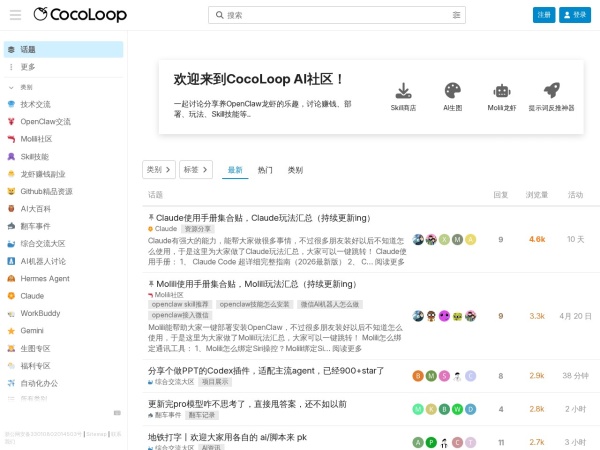
Task: Open 福利专区 category in sidebar
Action: click(35, 366)
